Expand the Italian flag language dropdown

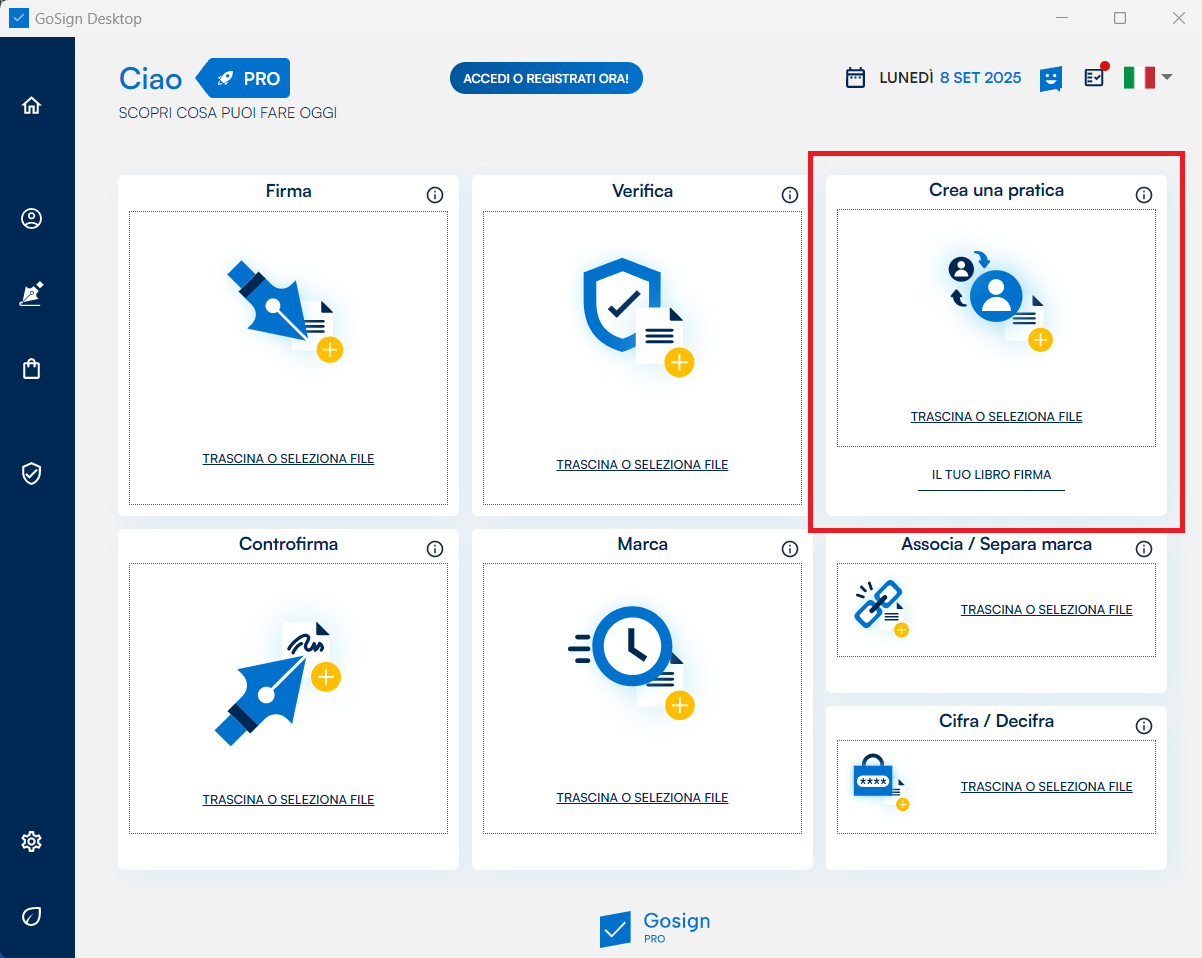coord(1147,78)
